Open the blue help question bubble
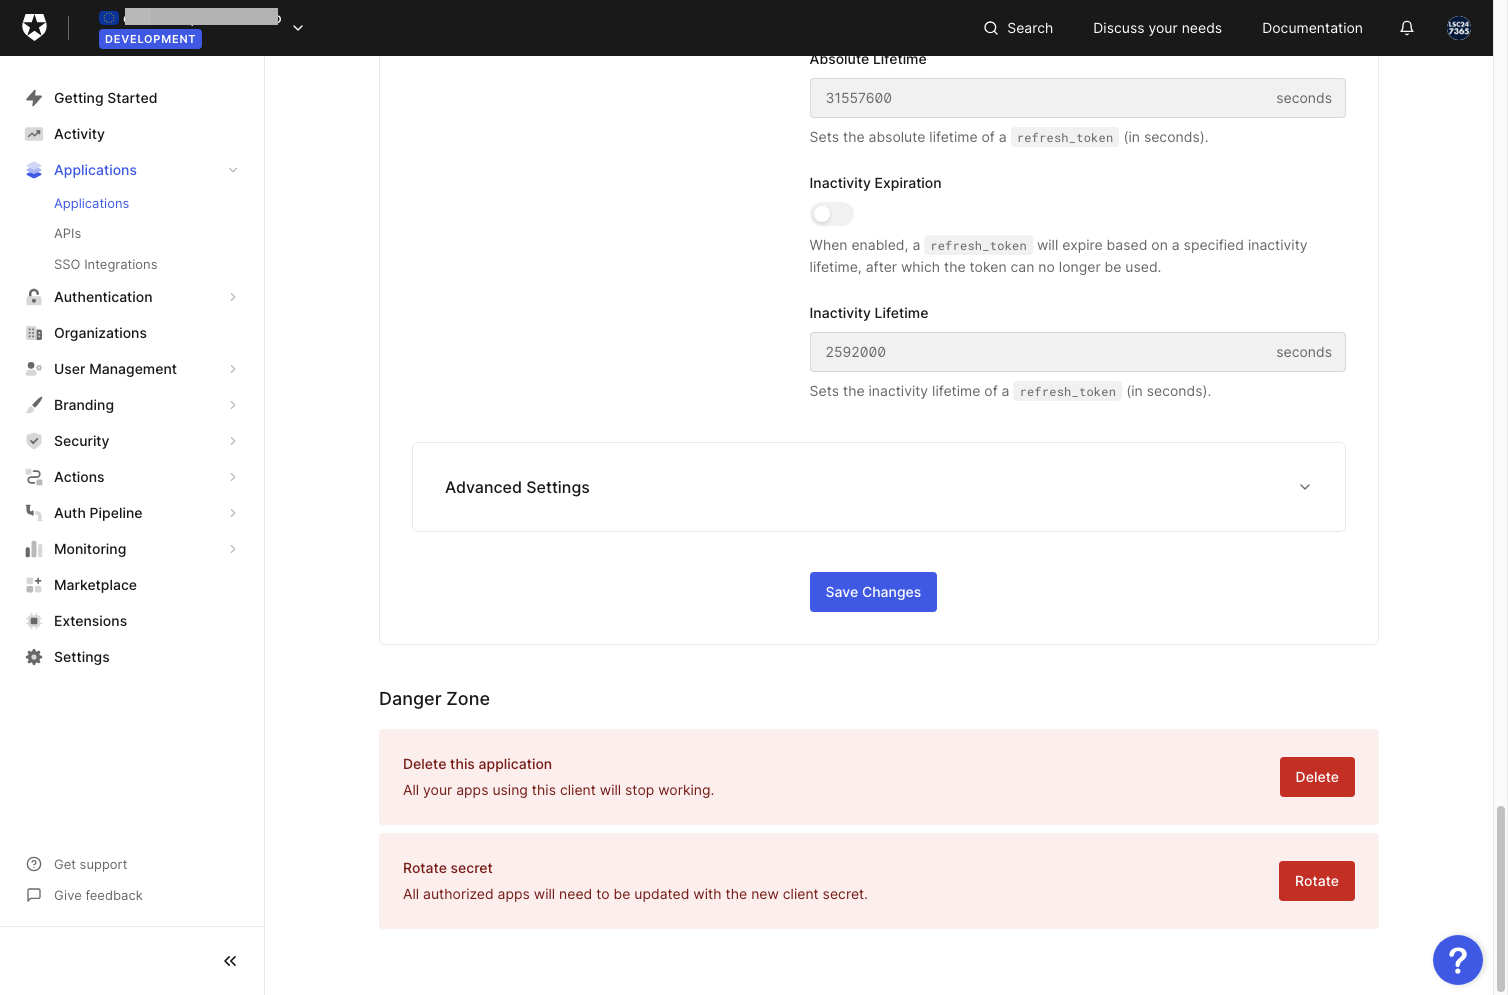 click(1458, 960)
